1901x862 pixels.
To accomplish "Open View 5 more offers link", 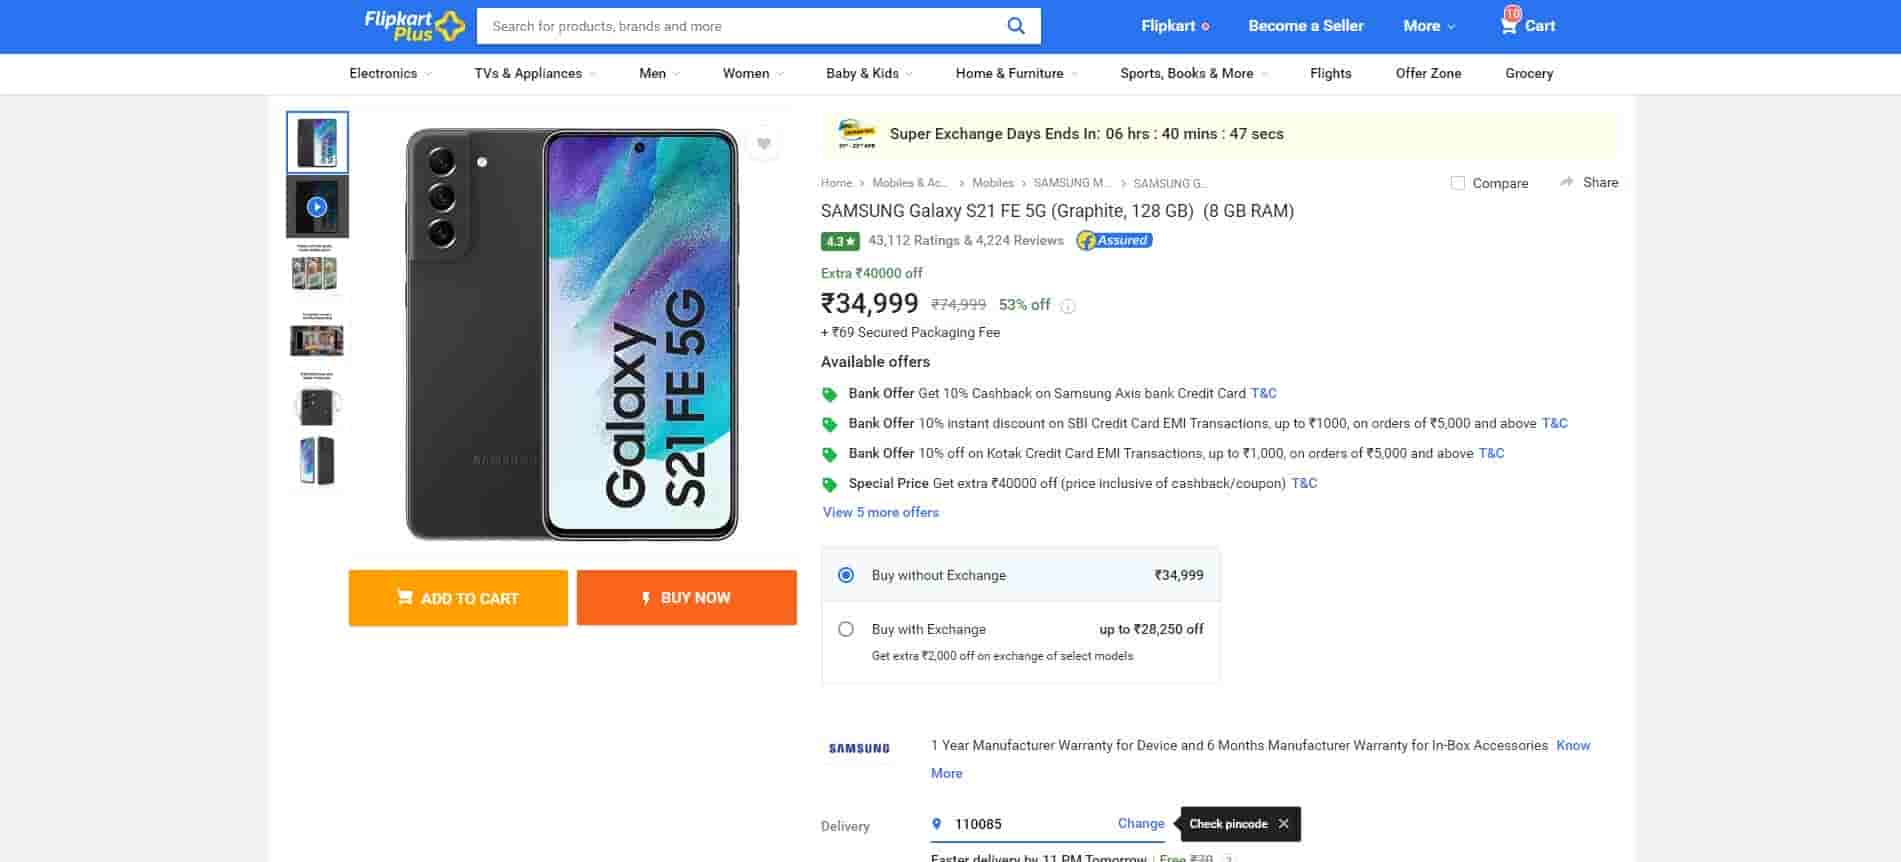I will pyautogui.click(x=881, y=512).
